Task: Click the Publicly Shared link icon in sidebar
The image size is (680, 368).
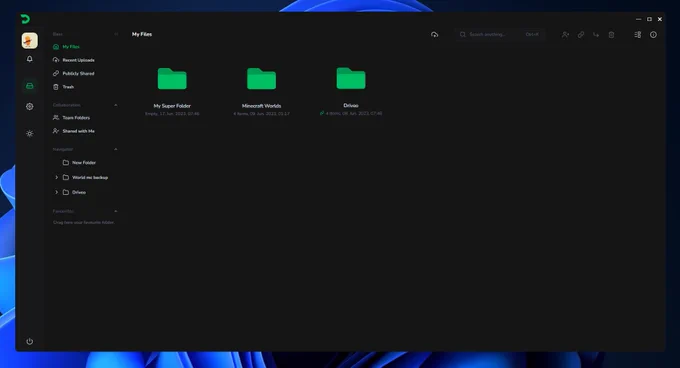Action: click(56, 74)
